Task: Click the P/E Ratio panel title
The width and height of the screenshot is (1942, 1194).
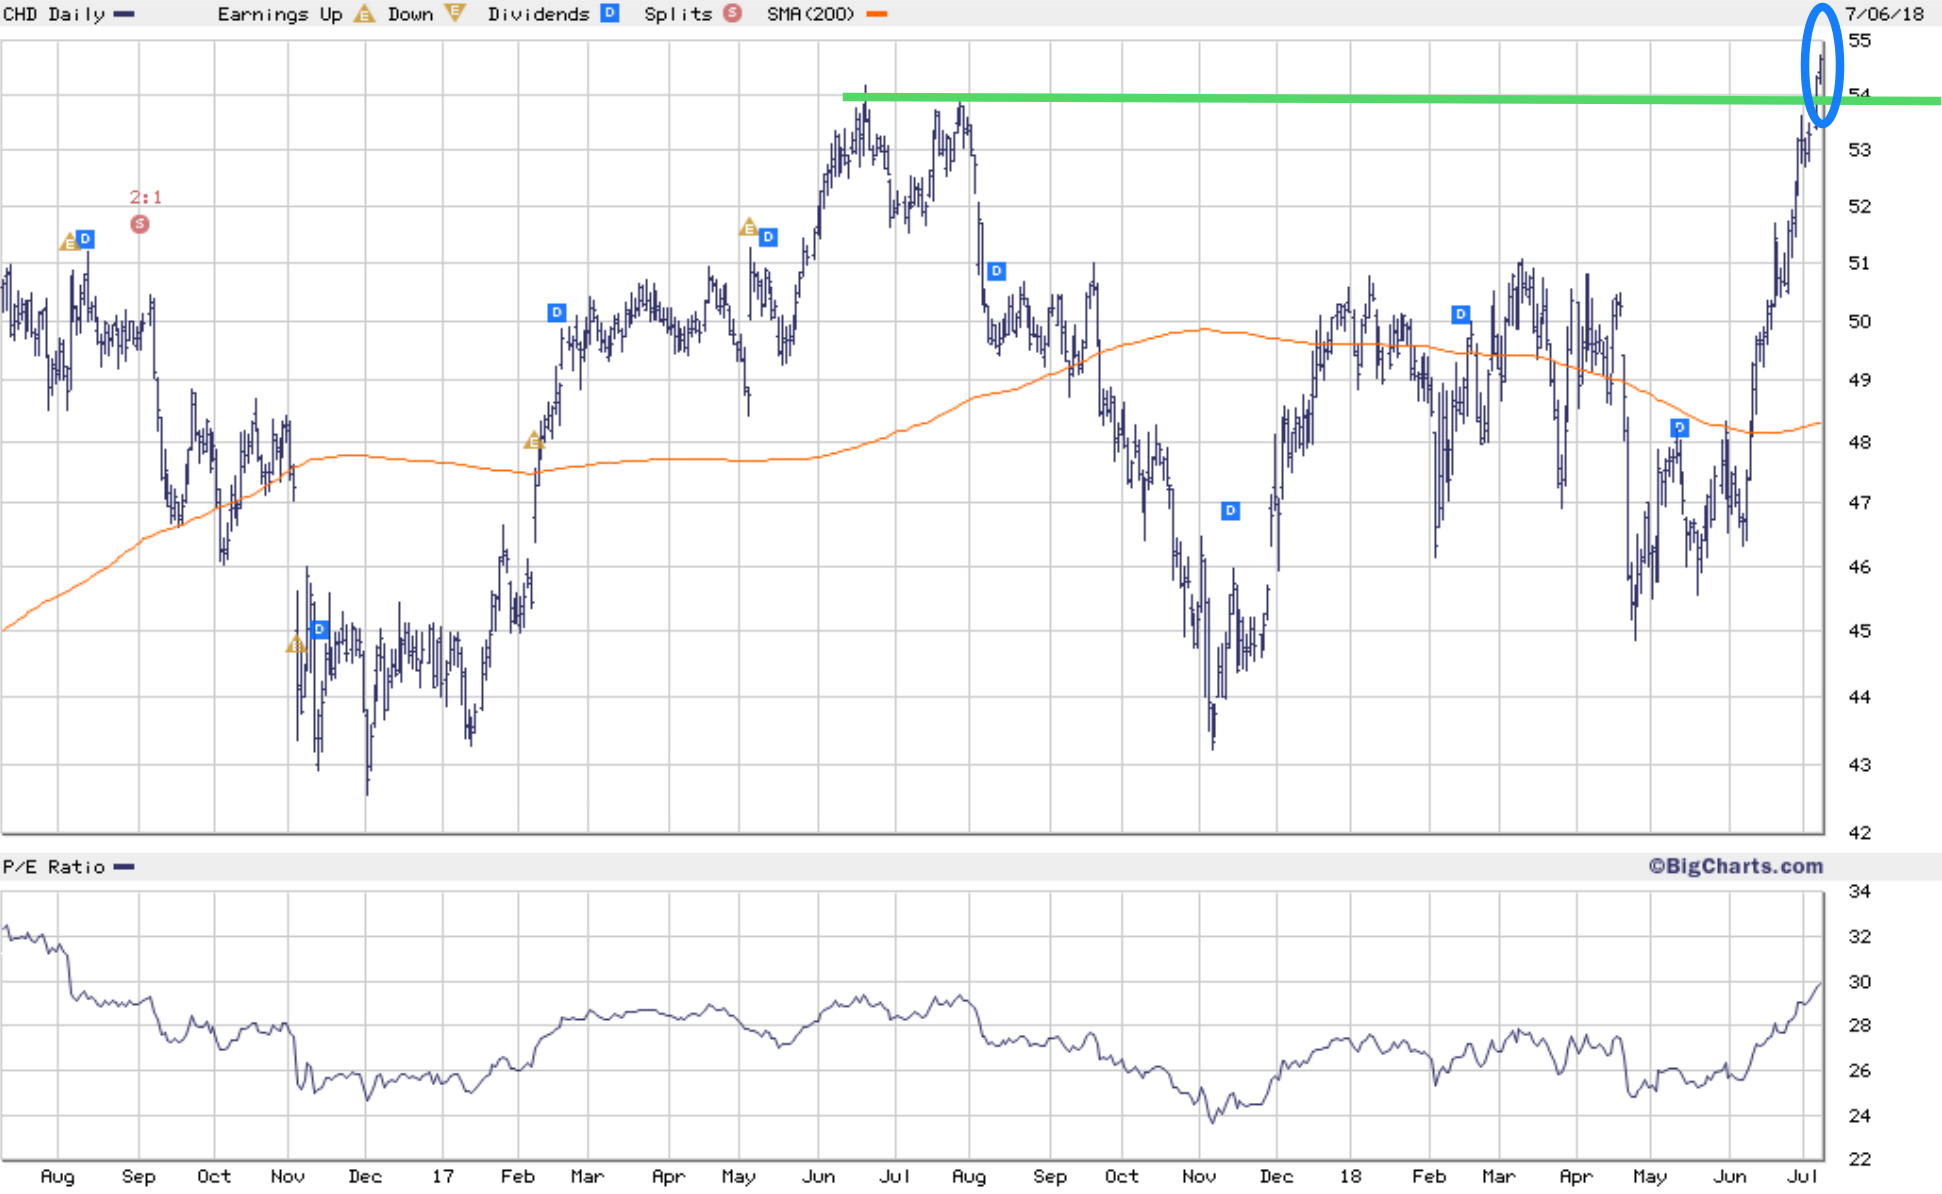Action: (54, 867)
